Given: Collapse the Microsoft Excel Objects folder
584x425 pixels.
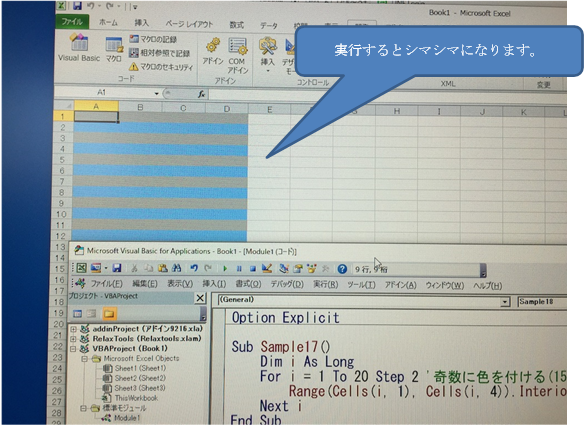Looking at the screenshot, I should tap(85, 359).
